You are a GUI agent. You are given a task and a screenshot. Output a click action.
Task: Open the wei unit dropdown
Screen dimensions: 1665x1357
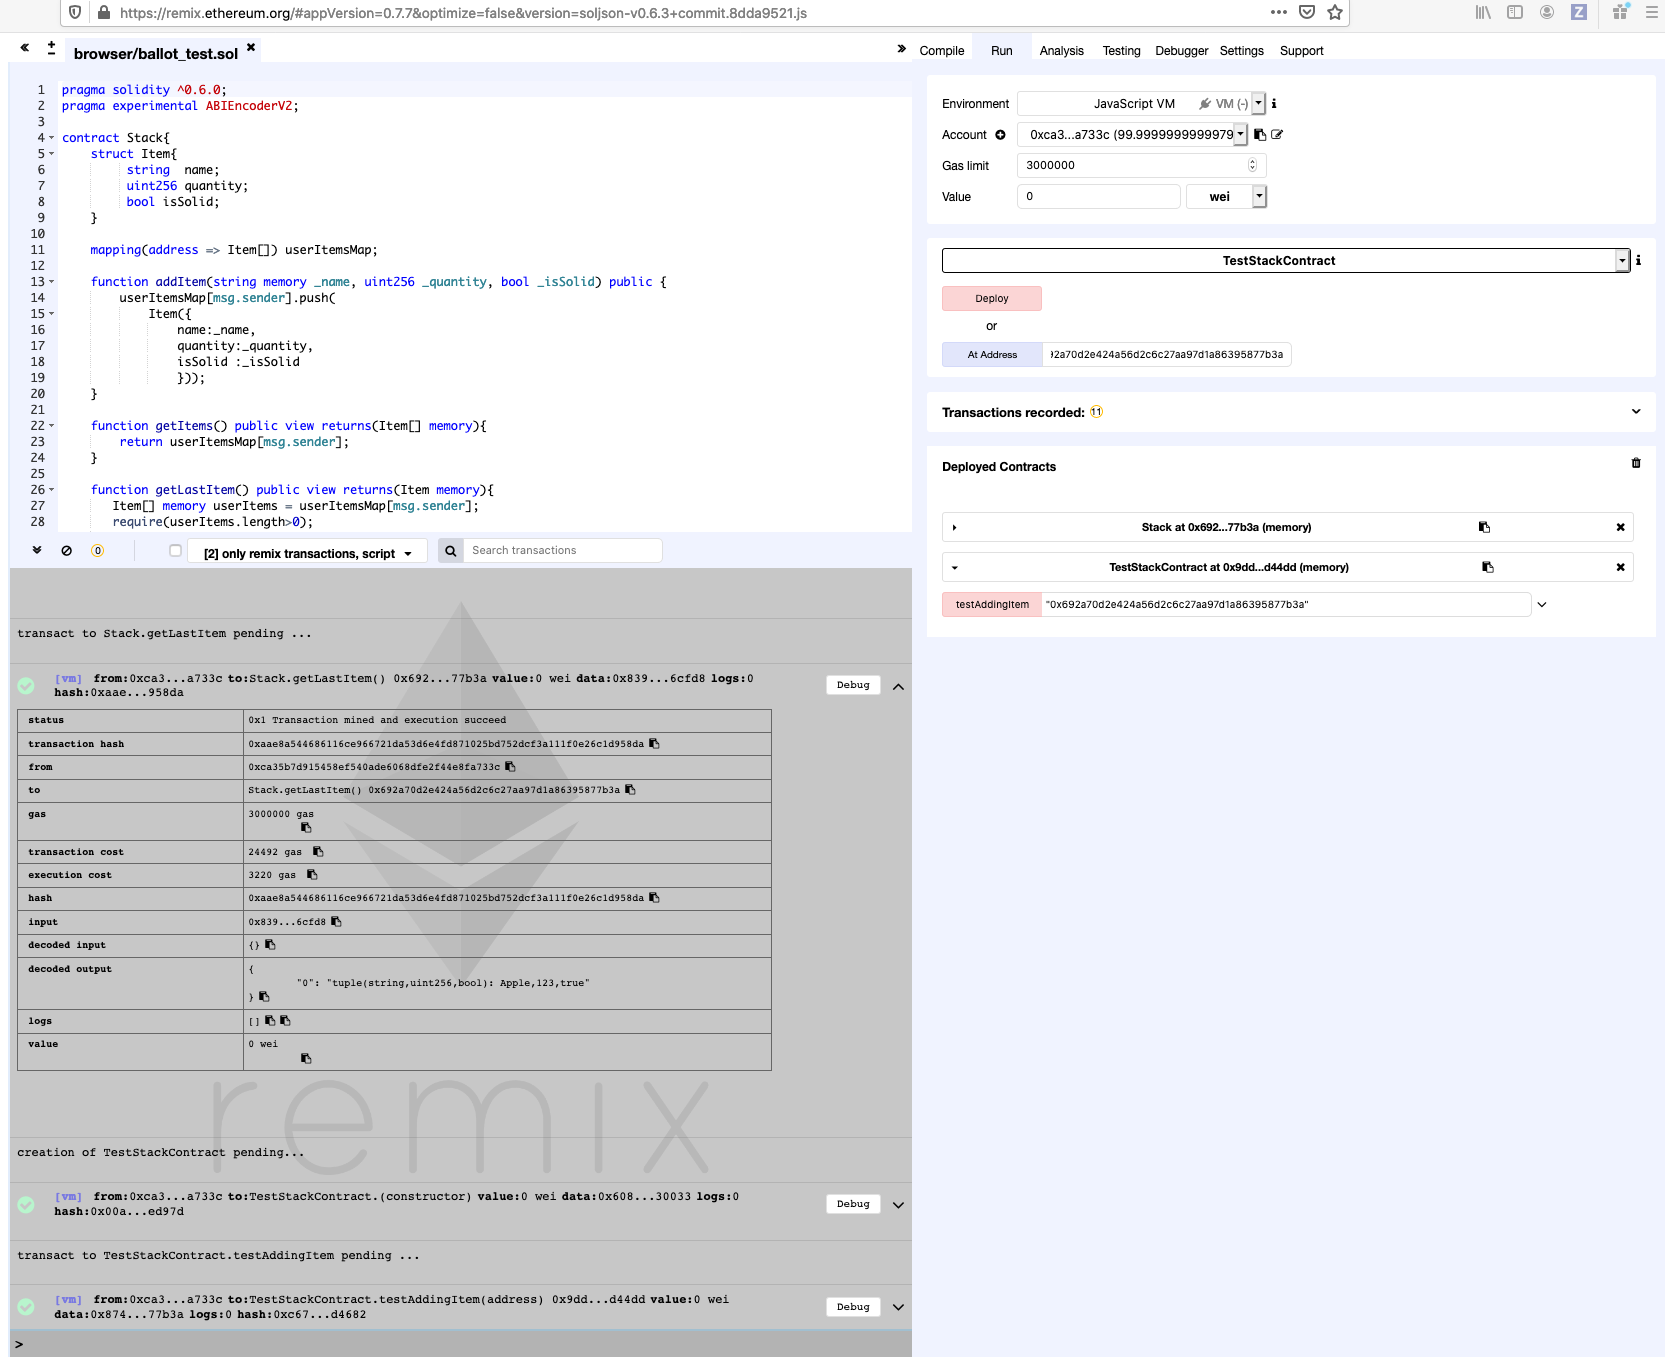click(x=1227, y=197)
